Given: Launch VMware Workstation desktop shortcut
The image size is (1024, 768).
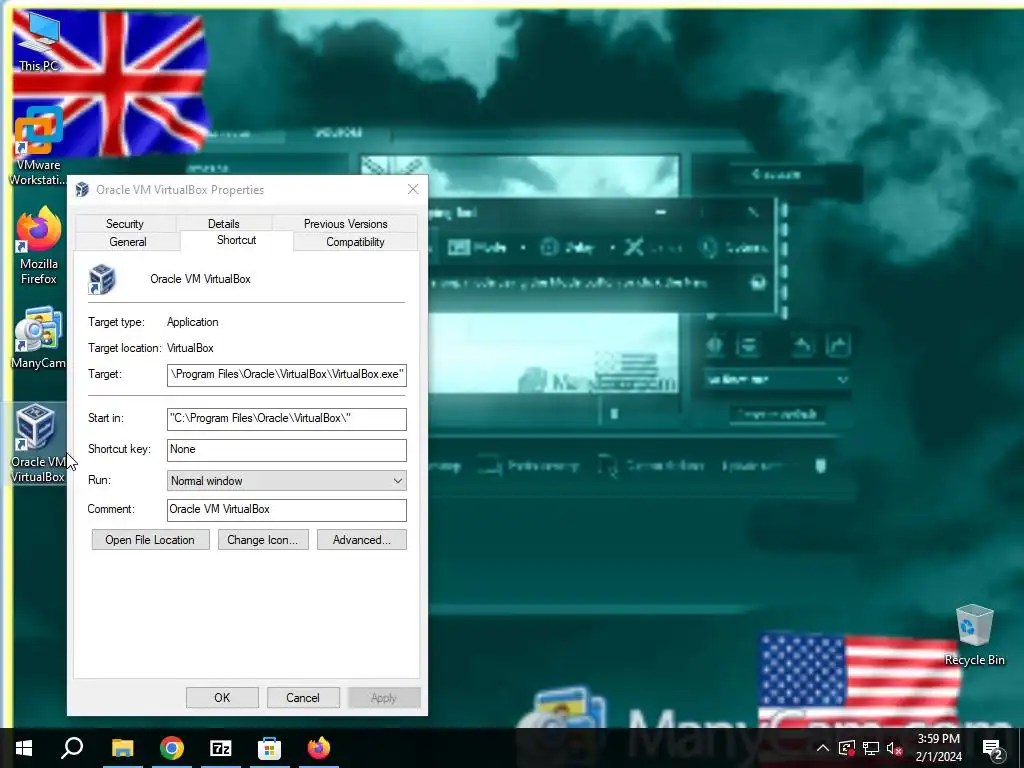Looking at the screenshot, I should tap(38, 147).
